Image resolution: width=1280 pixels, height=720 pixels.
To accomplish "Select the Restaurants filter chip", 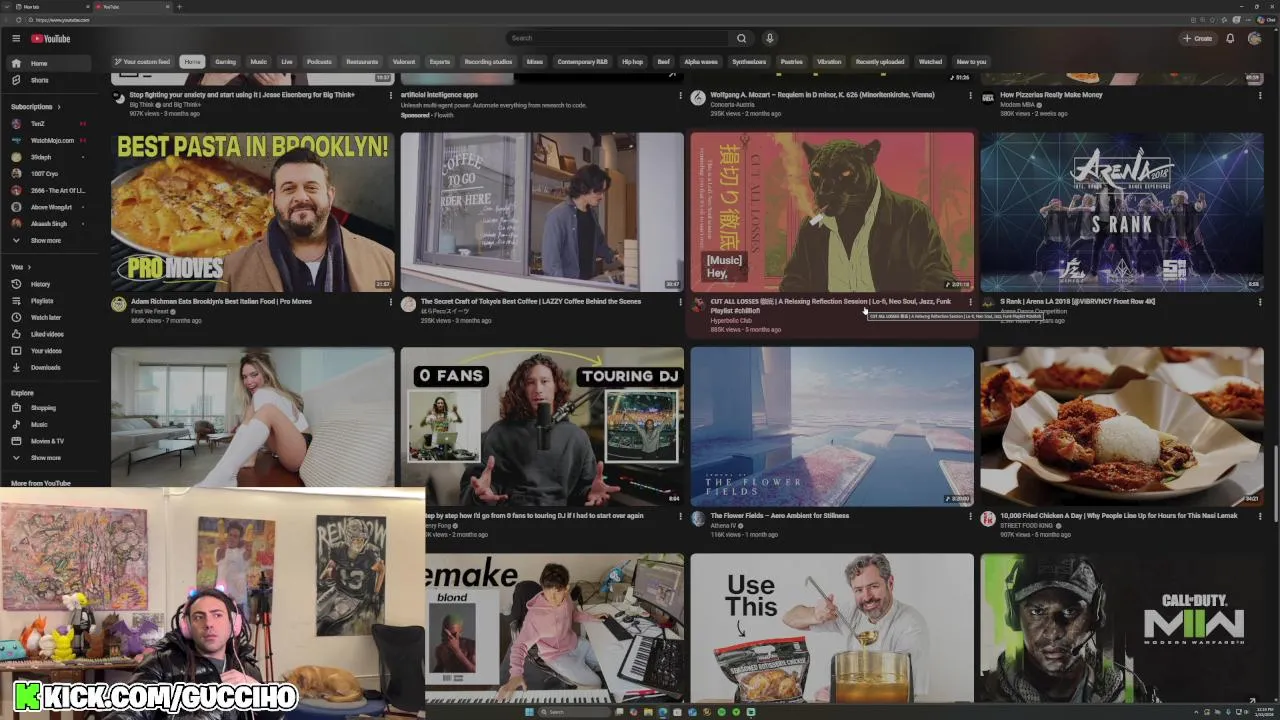I will tap(362, 62).
